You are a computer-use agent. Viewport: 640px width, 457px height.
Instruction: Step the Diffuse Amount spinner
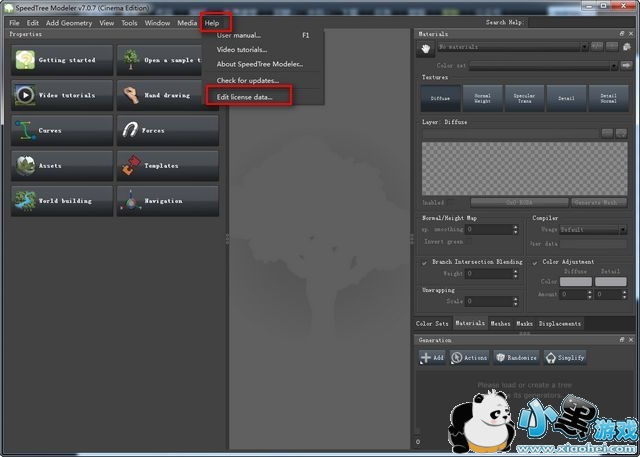click(x=589, y=294)
